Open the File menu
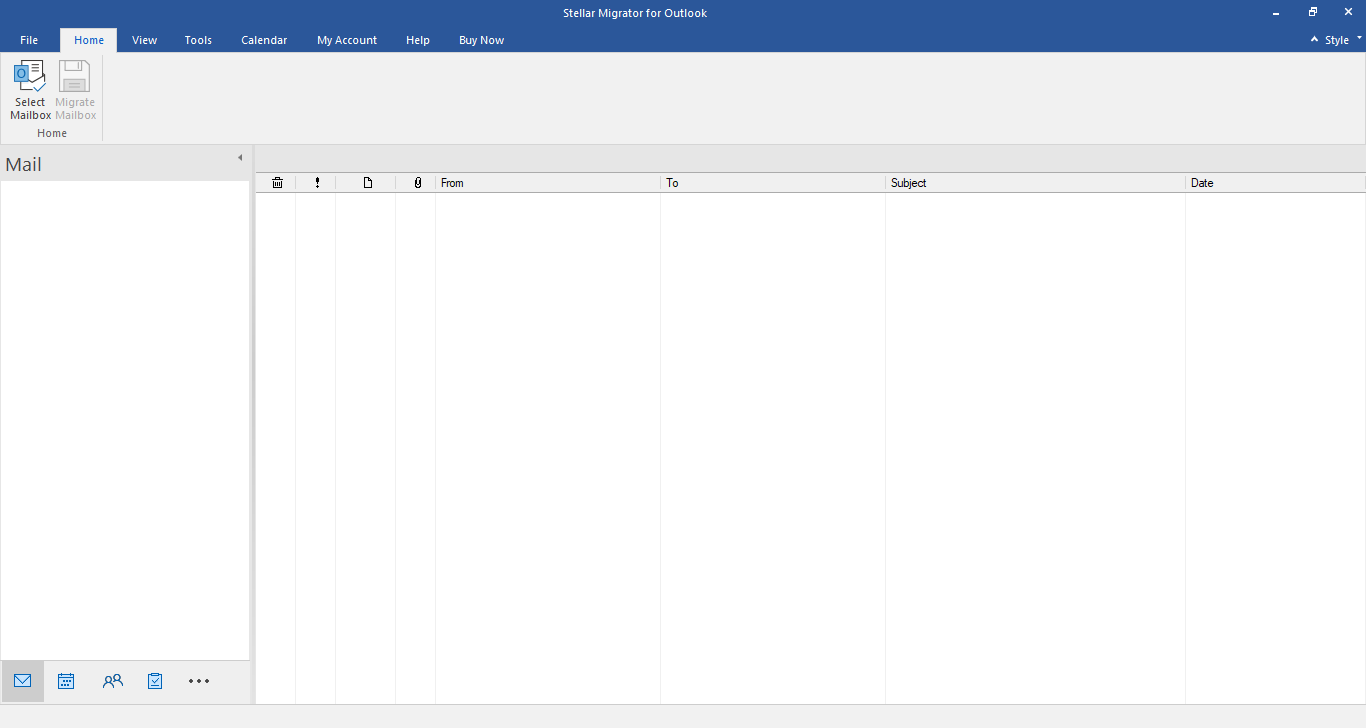 coord(29,40)
